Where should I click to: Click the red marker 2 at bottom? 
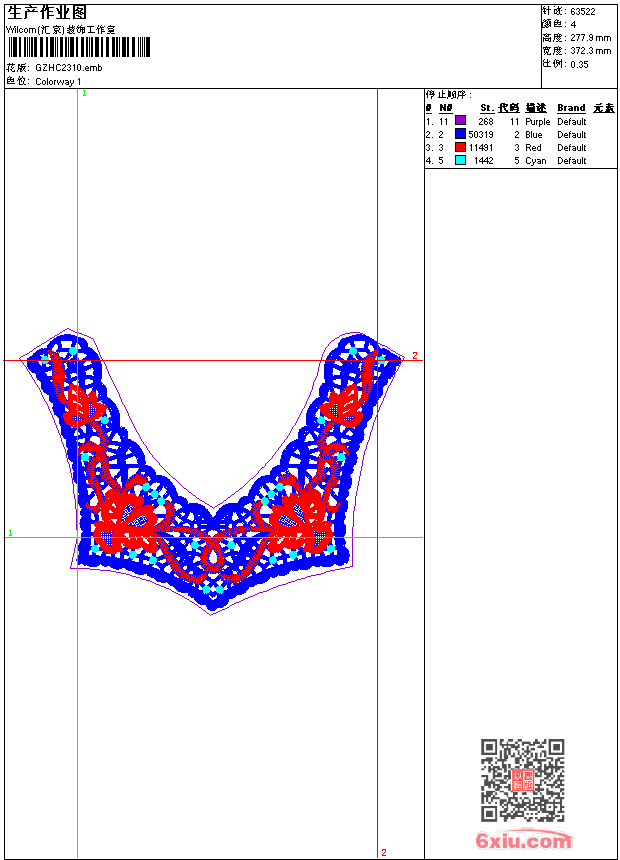[x=383, y=853]
